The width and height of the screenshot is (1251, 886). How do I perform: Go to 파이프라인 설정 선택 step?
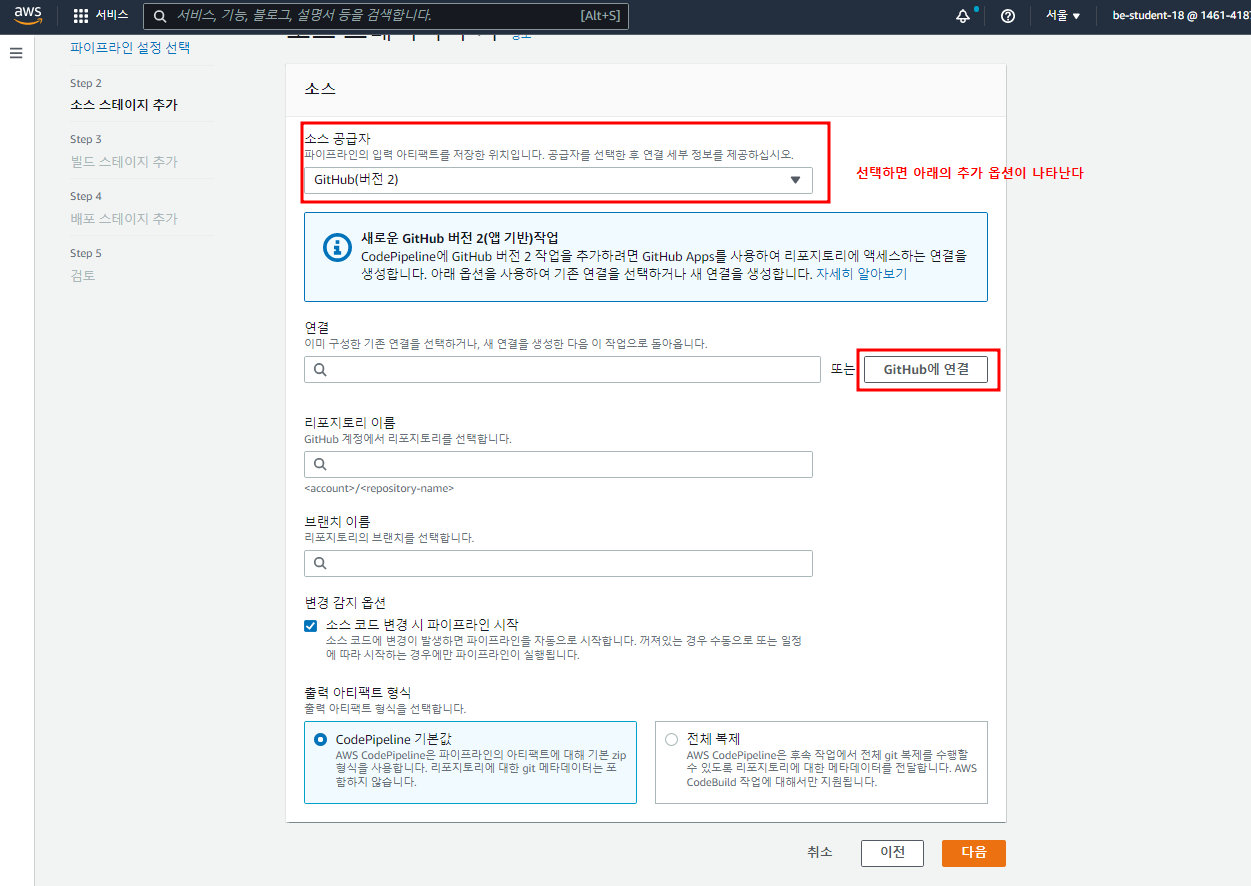[130, 47]
